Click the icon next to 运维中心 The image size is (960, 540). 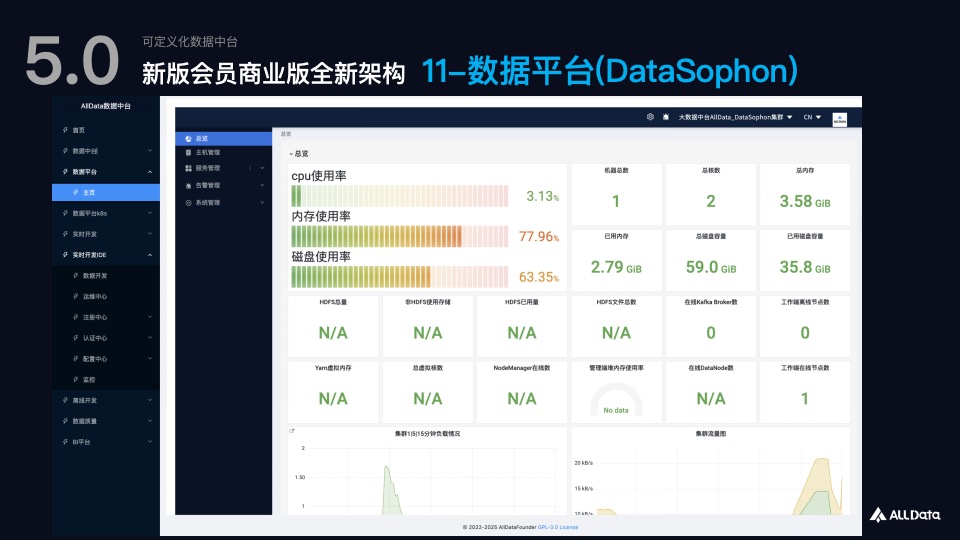point(75,296)
